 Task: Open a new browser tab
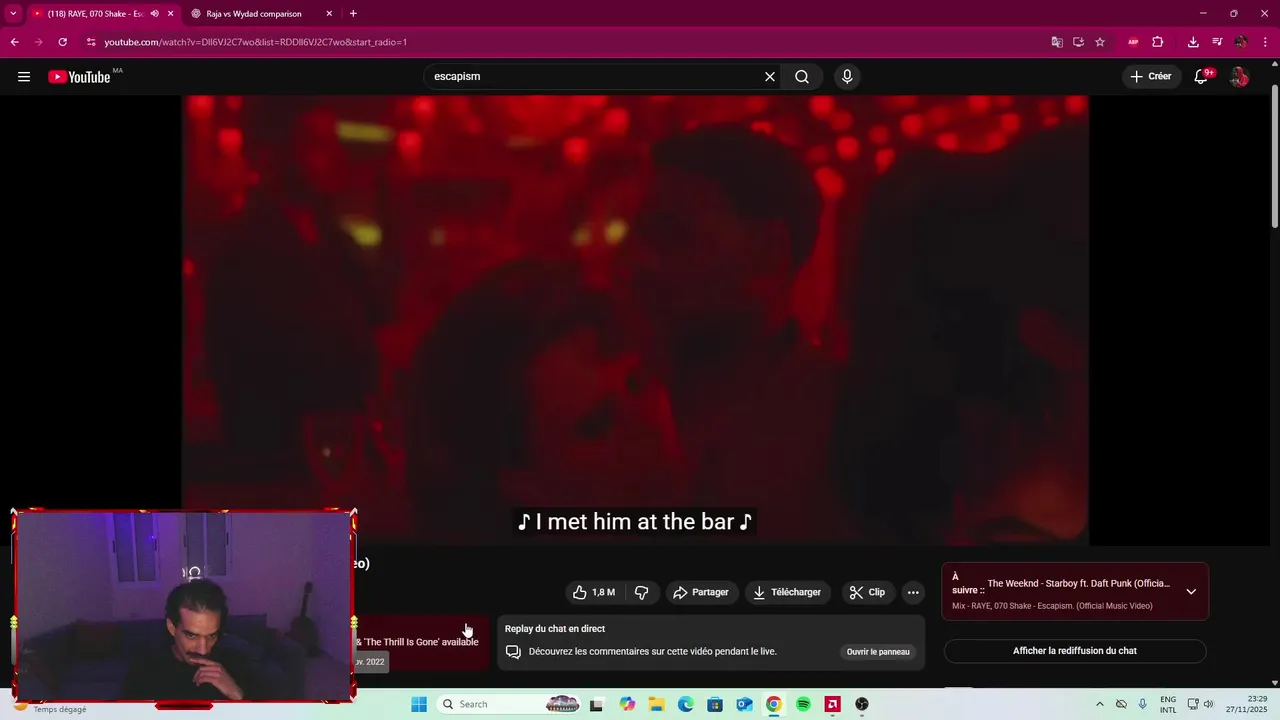[x=353, y=14]
